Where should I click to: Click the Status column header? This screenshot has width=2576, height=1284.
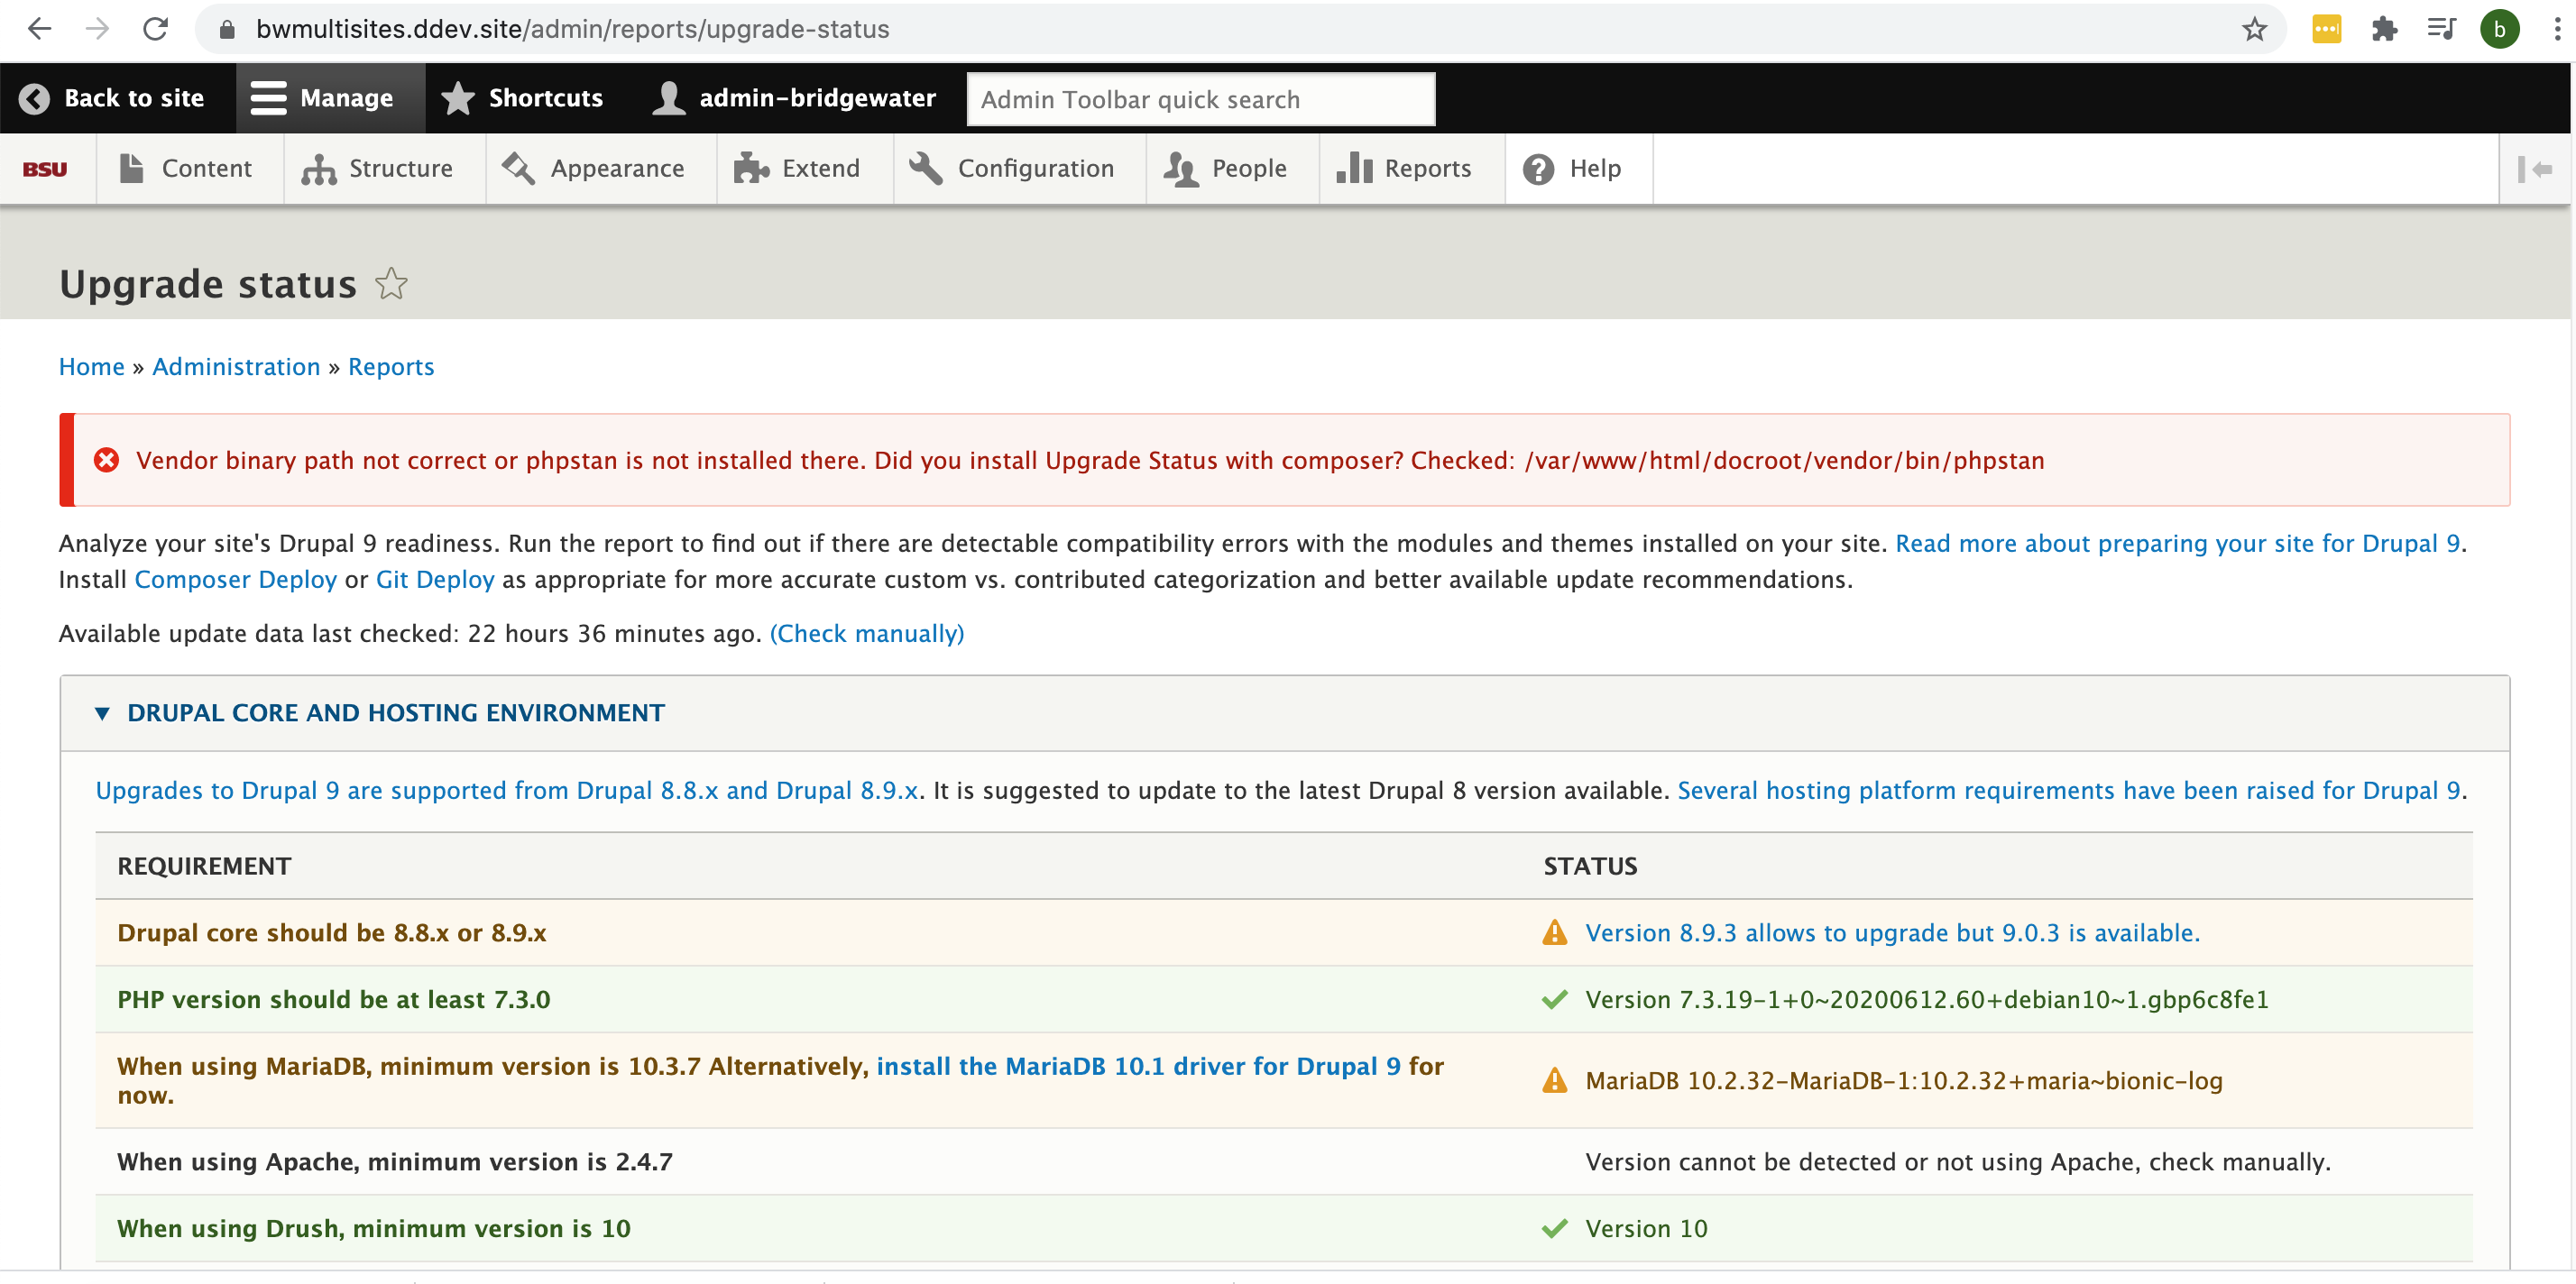pos(1590,866)
